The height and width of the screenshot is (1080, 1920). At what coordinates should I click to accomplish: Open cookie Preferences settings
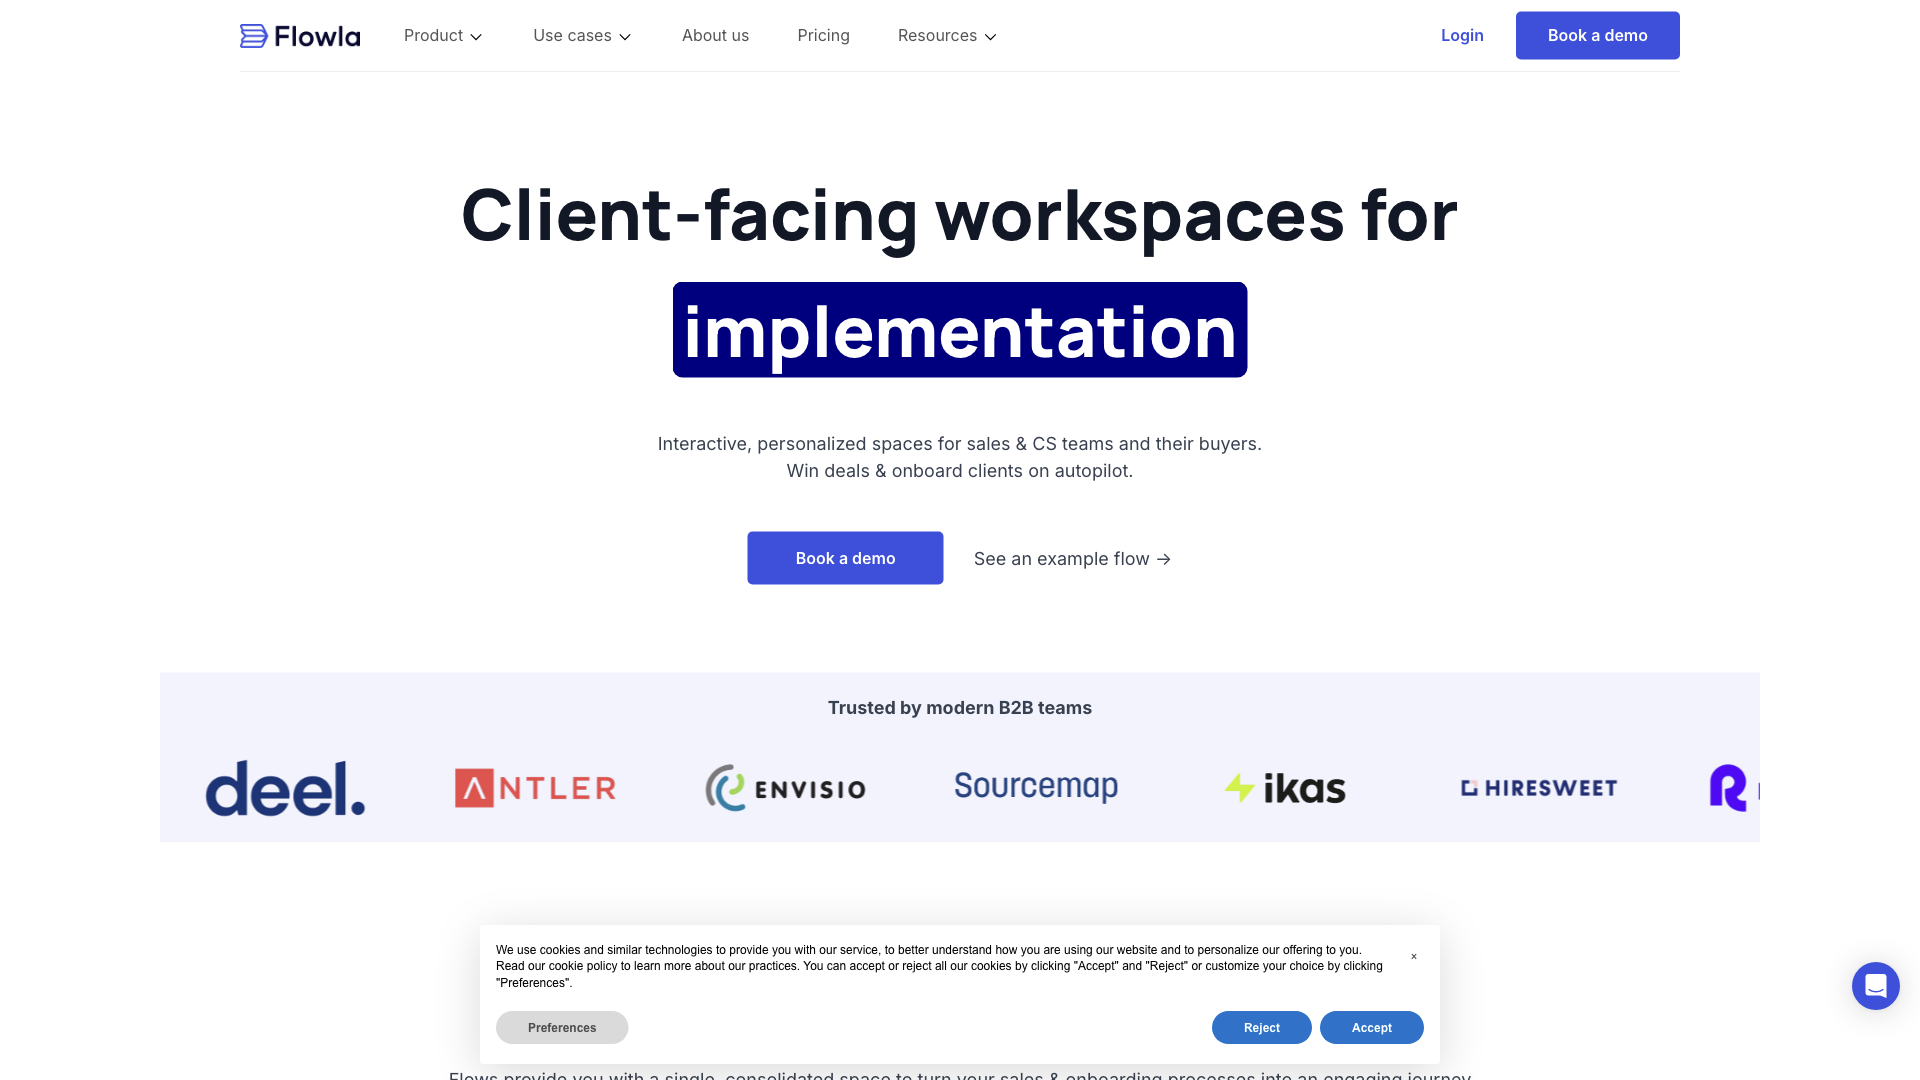click(562, 1027)
